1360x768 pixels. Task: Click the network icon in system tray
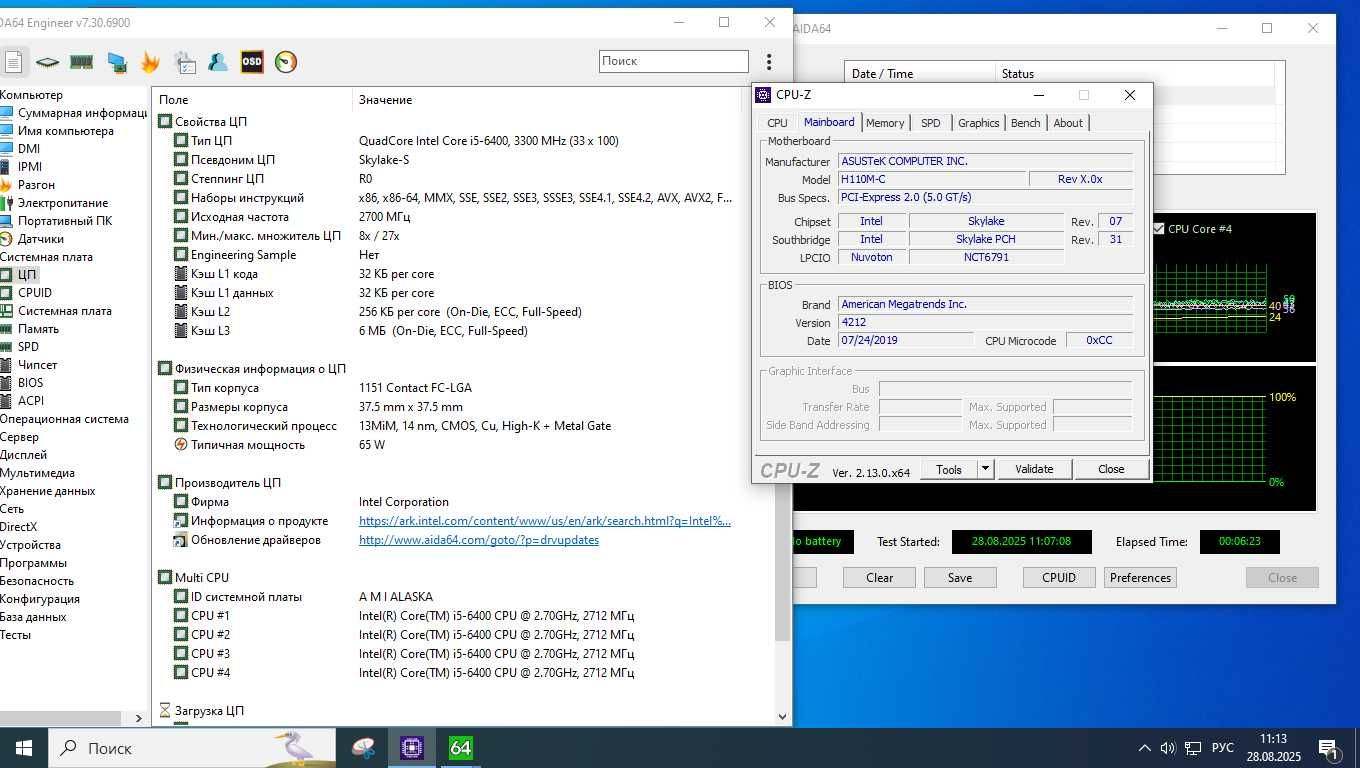pyautogui.click(x=1193, y=748)
